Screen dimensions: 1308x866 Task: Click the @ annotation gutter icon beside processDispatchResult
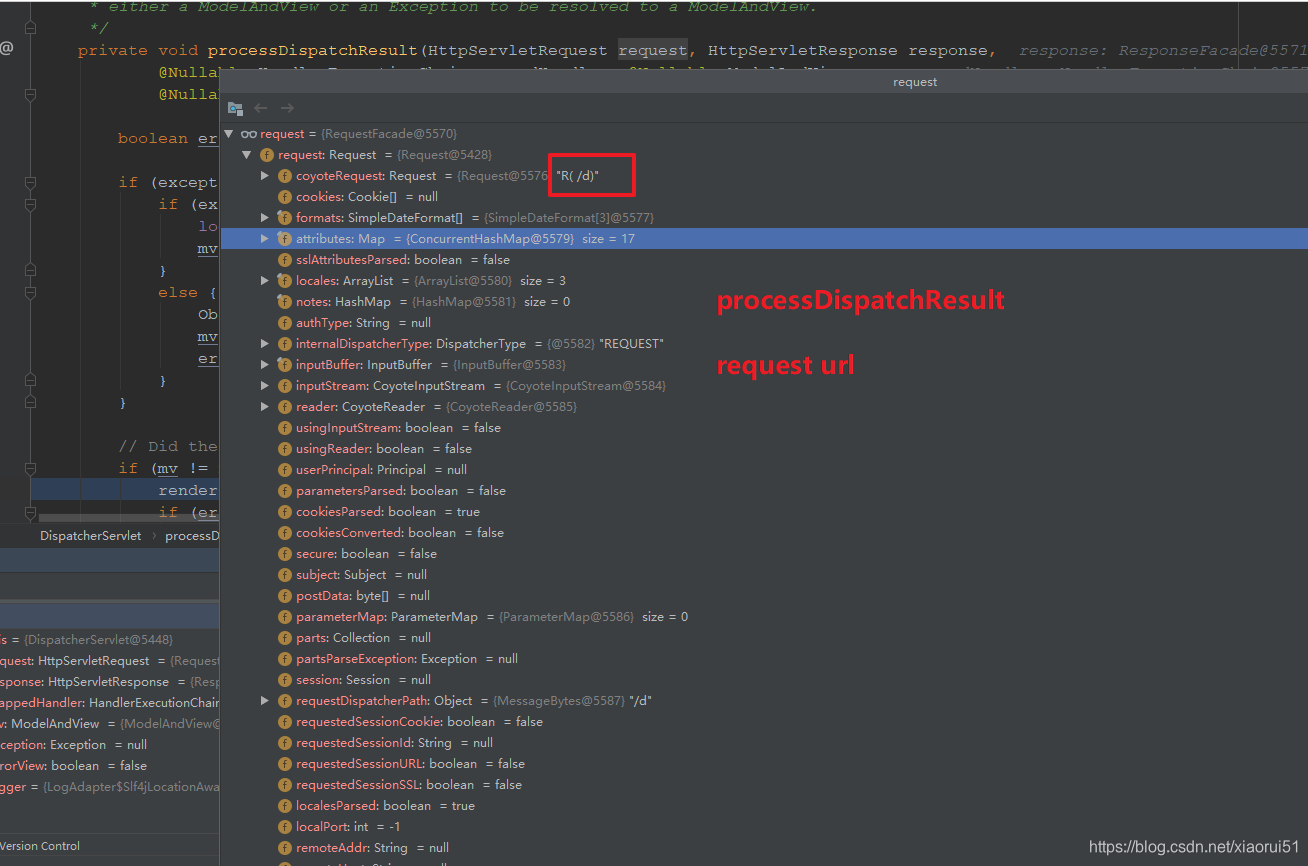point(6,48)
